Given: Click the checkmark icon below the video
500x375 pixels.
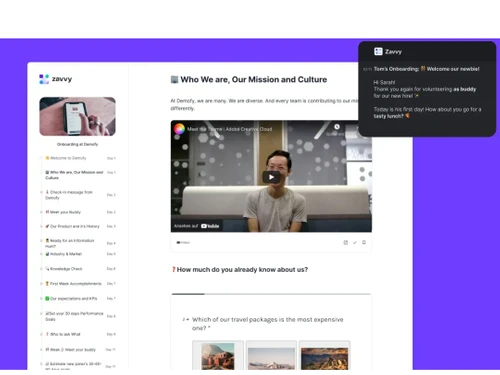Looking at the screenshot, I should (355, 242).
